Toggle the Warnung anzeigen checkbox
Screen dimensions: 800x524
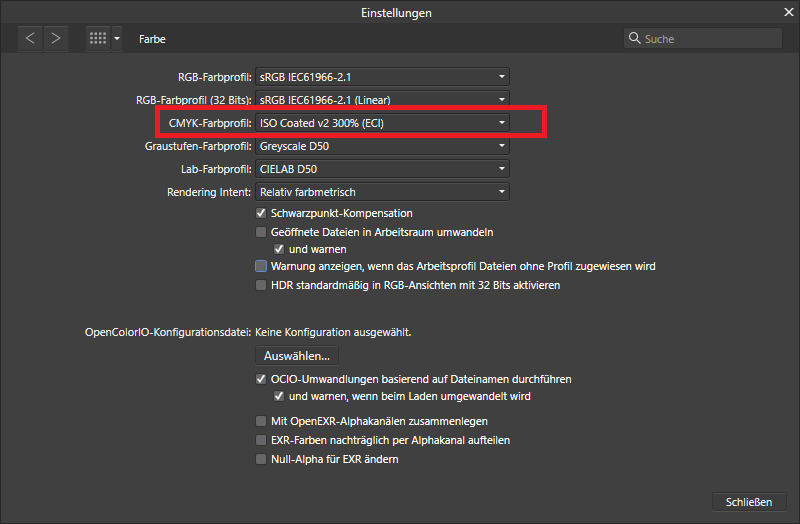tap(261, 267)
